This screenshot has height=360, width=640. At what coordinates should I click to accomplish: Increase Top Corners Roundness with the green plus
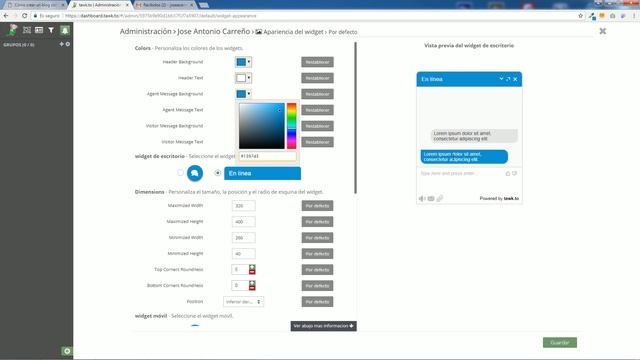click(252, 267)
